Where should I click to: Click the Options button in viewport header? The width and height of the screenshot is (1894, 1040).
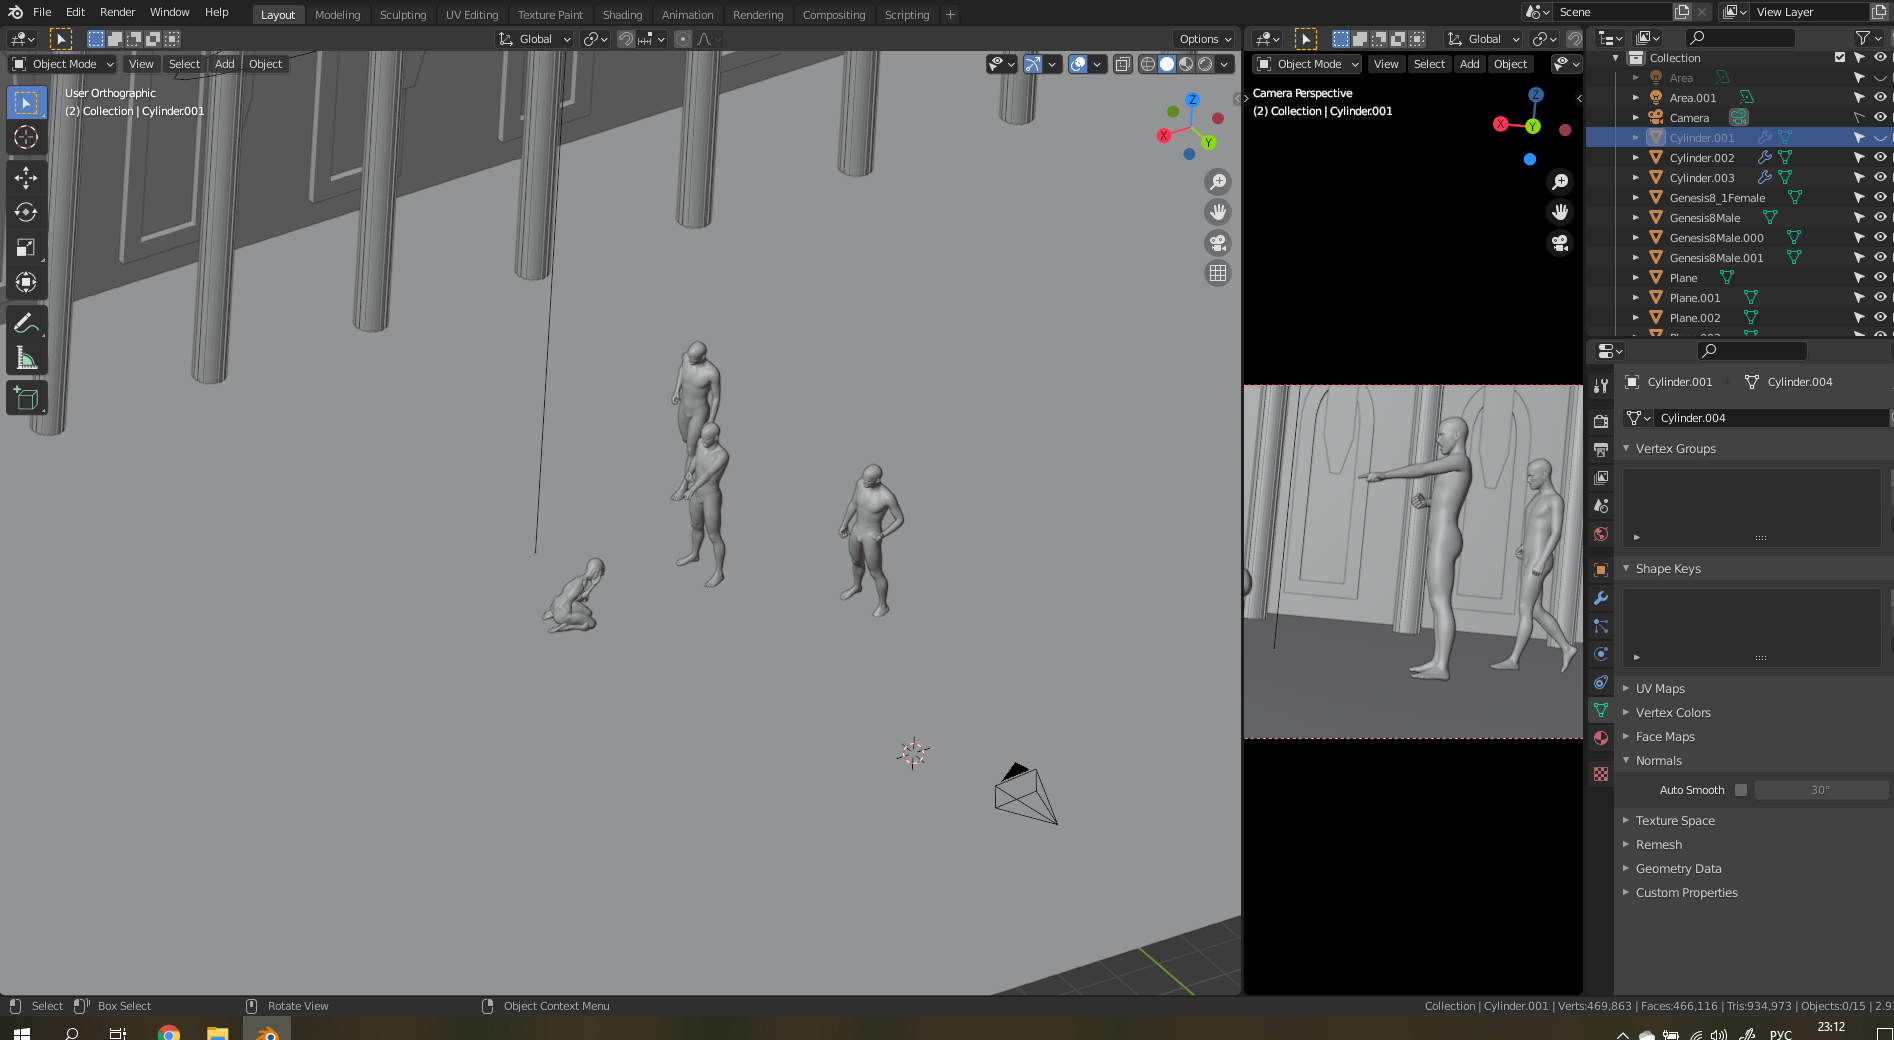click(1205, 39)
